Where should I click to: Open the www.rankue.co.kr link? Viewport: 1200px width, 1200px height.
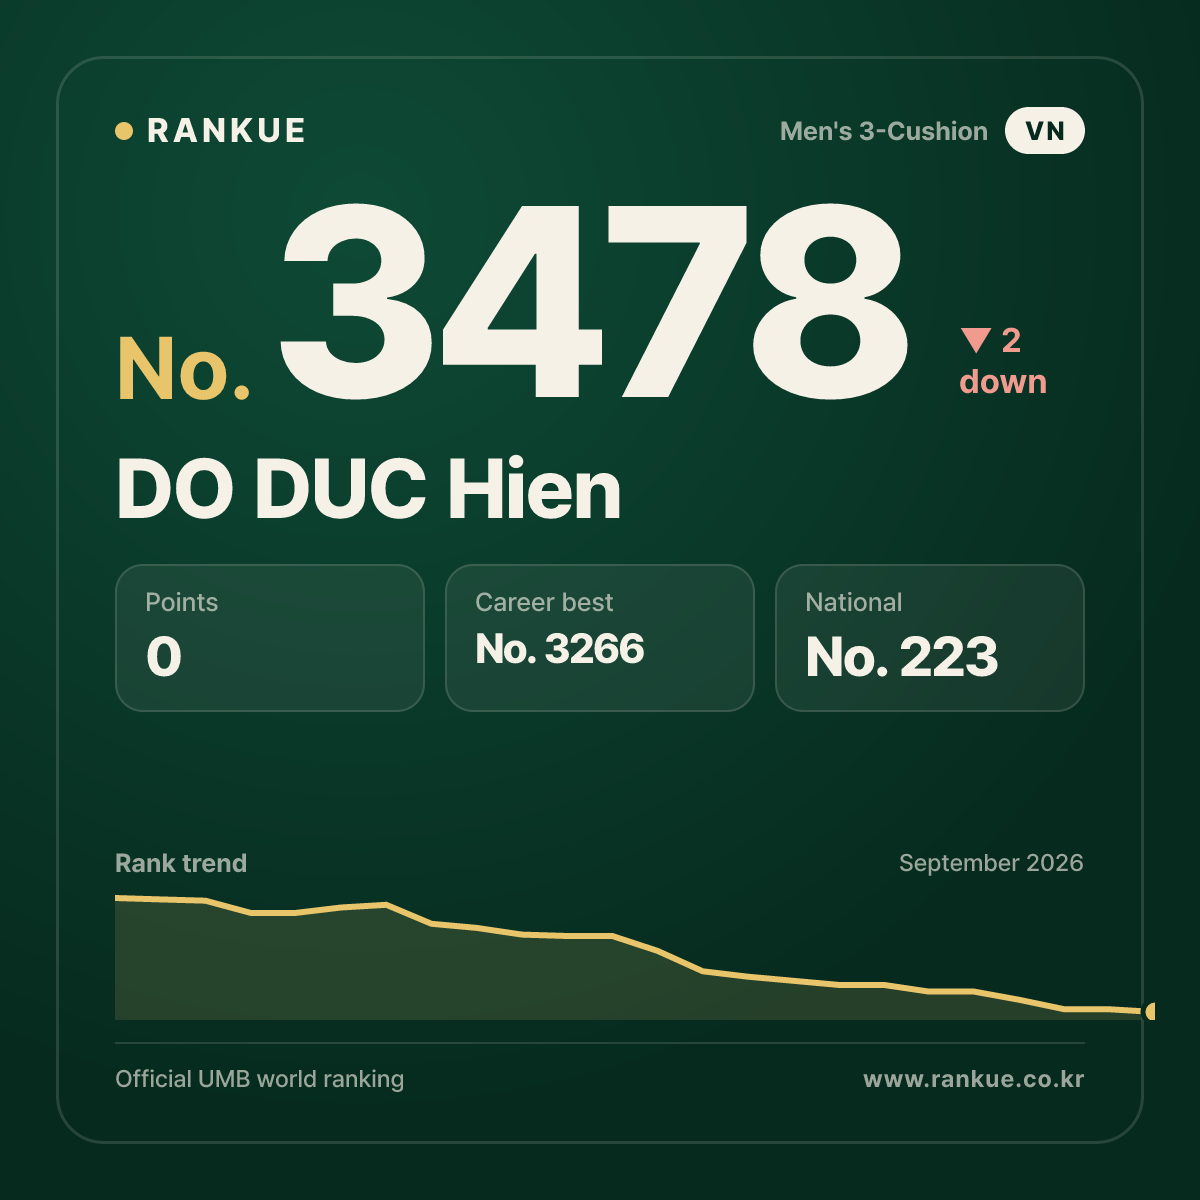click(x=974, y=1079)
